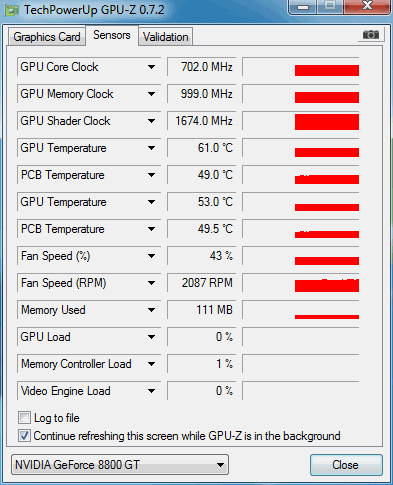The height and width of the screenshot is (485, 393).
Task: Open the Memory Used dropdown arrow
Action: coord(151,310)
